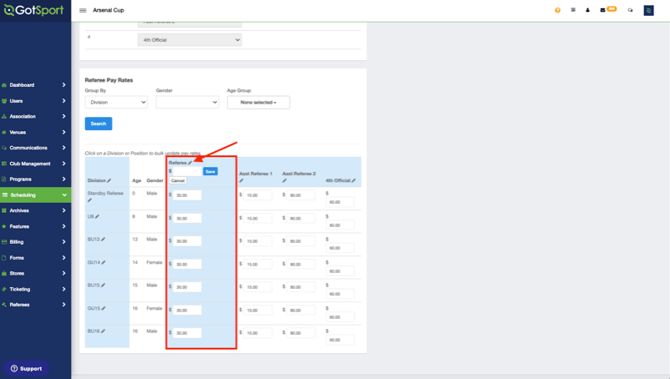The image size is (670, 379).
Task: Open the account avatar logo square
Action: [649, 10]
